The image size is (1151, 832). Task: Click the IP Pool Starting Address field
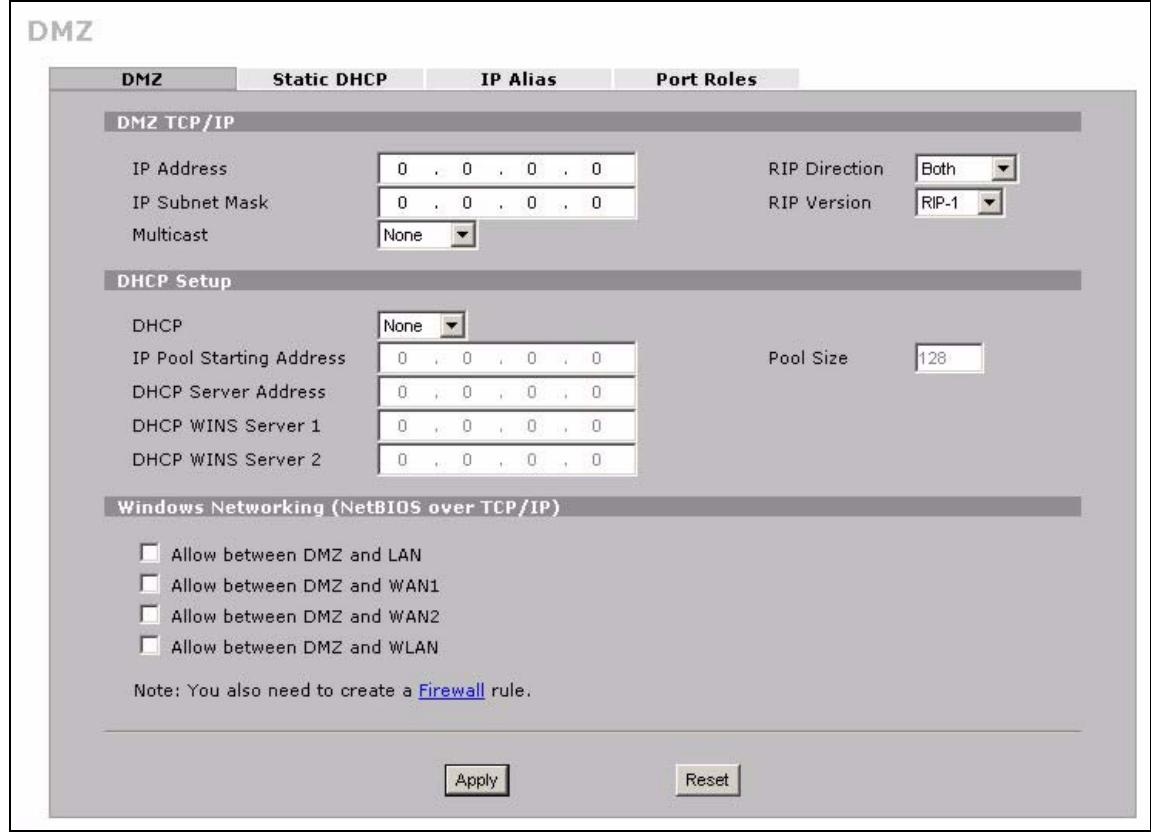click(x=506, y=358)
